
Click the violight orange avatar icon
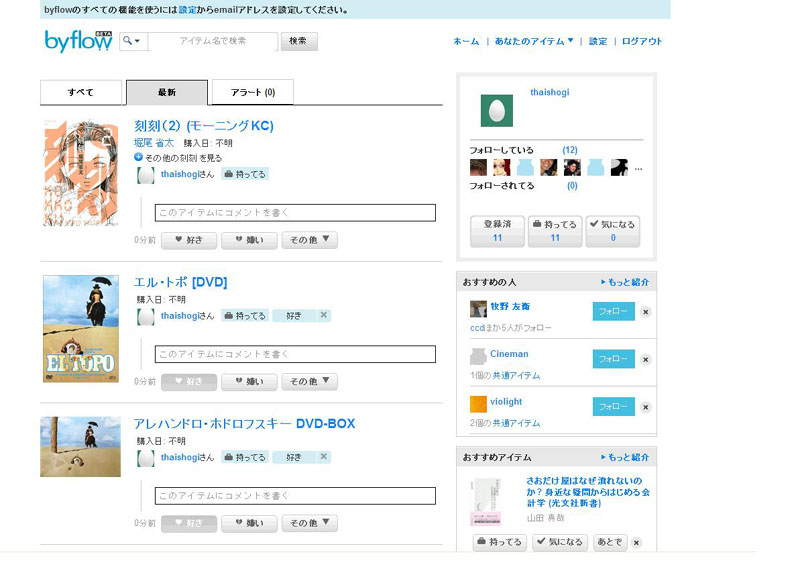[x=478, y=404]
